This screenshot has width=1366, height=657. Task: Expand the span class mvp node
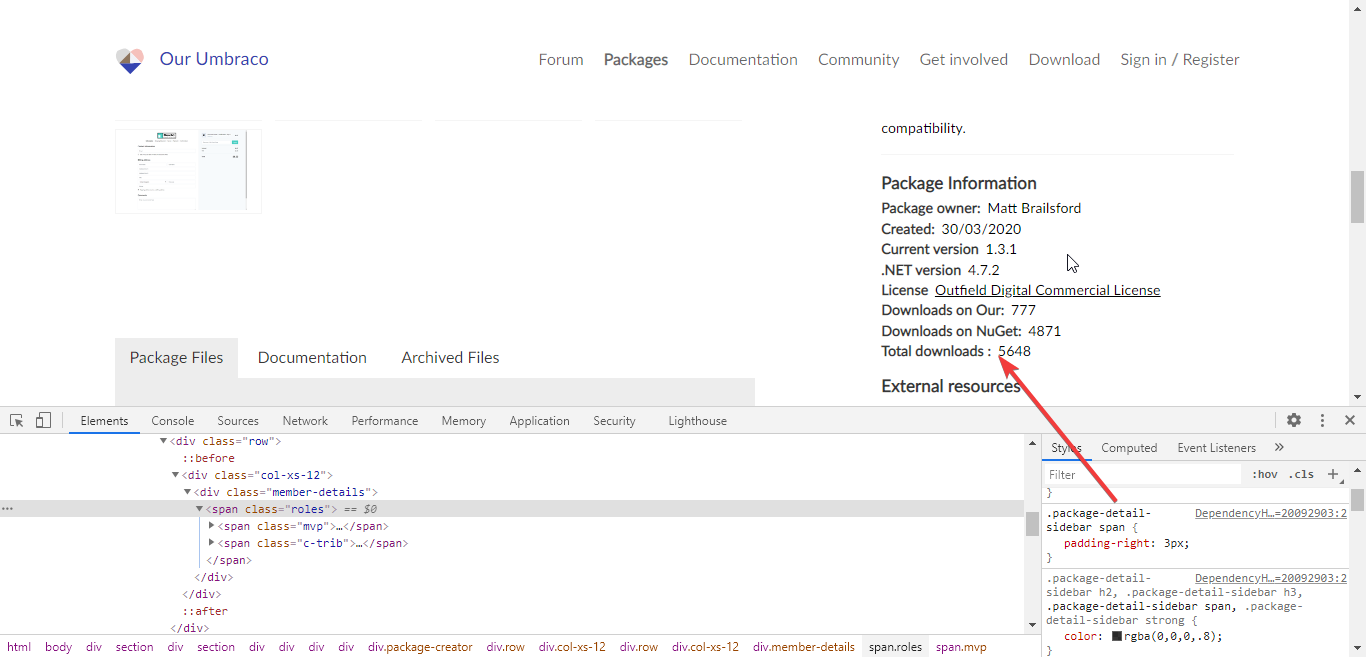coord(211,525)
